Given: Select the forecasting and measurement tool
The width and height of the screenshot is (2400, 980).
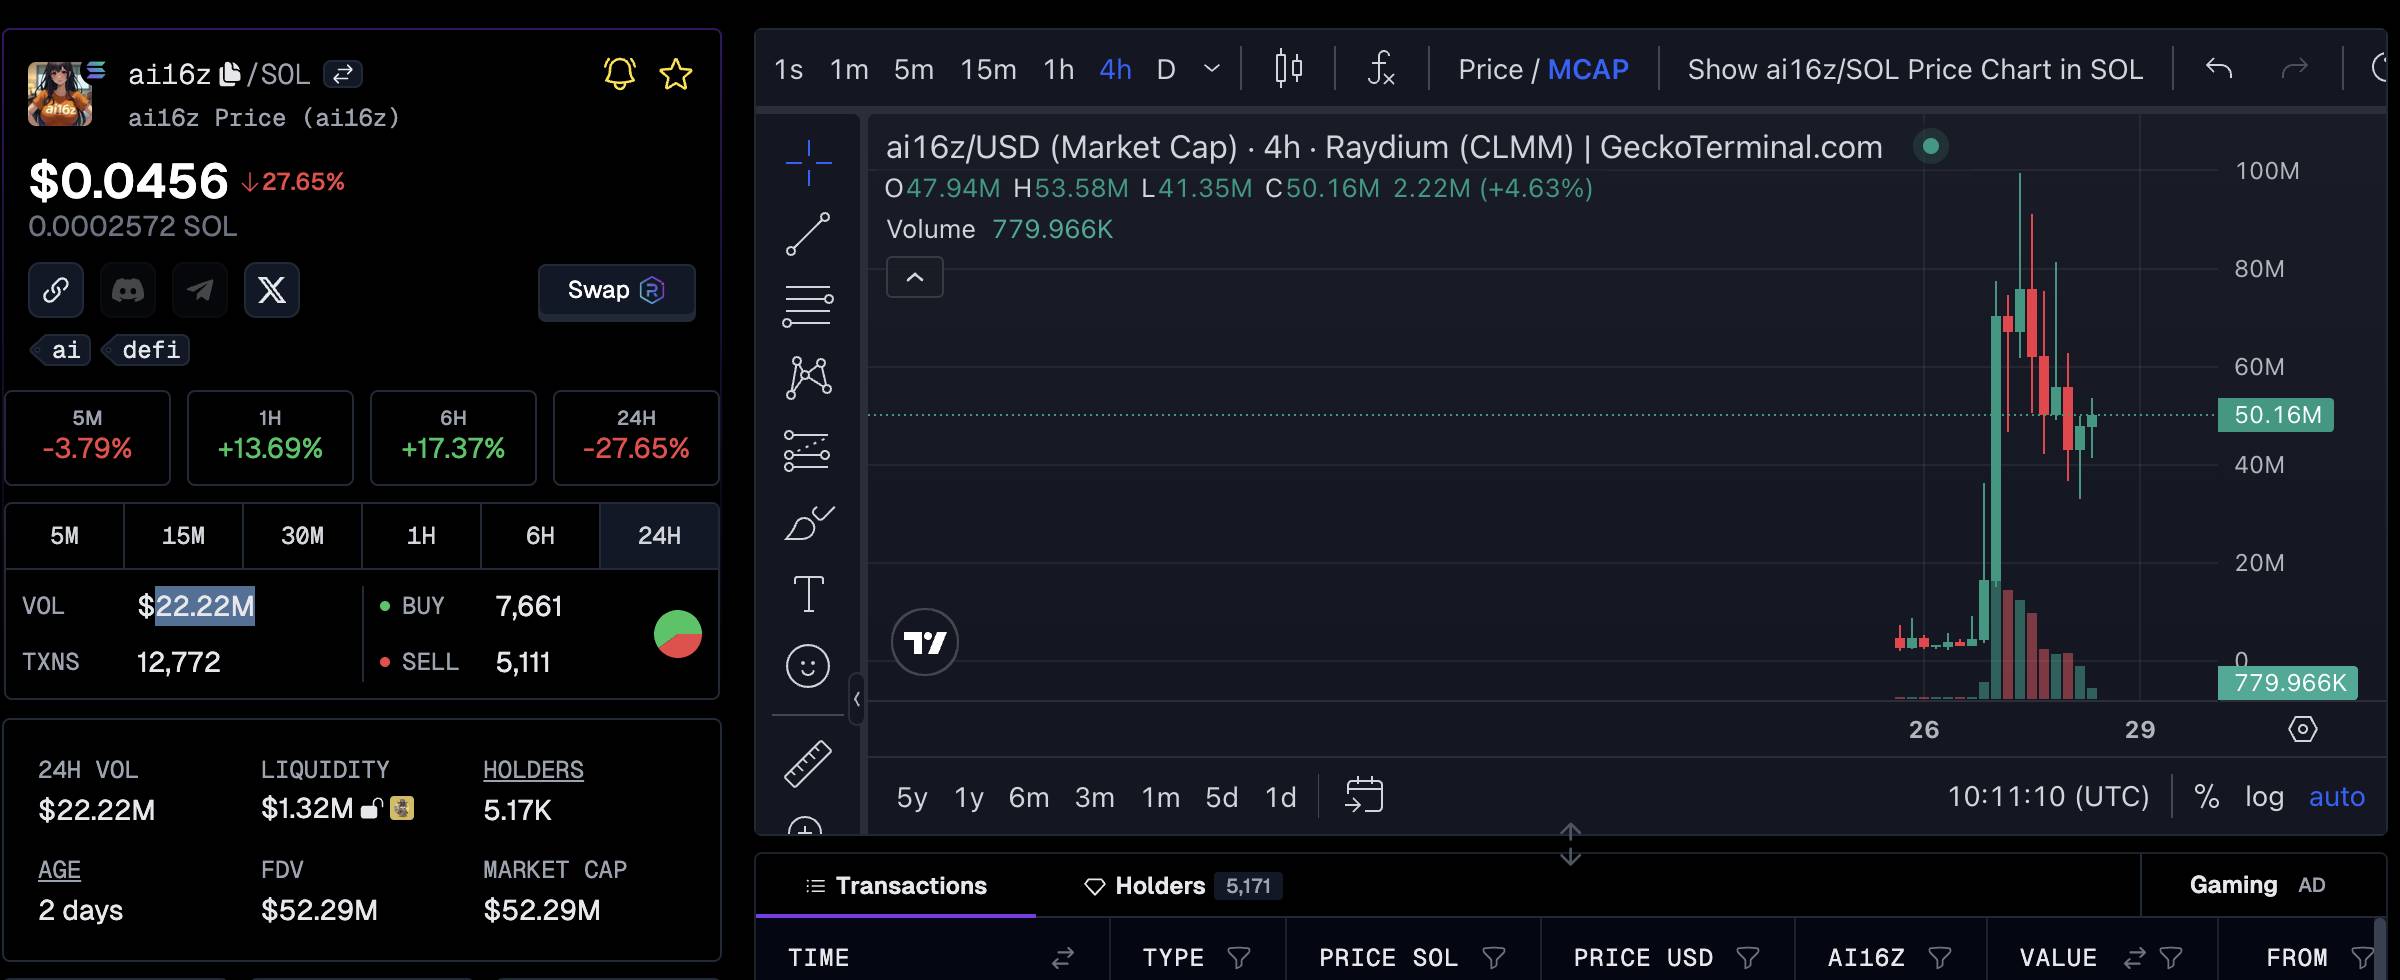Looking at the screenshot, I should (808, 450).
